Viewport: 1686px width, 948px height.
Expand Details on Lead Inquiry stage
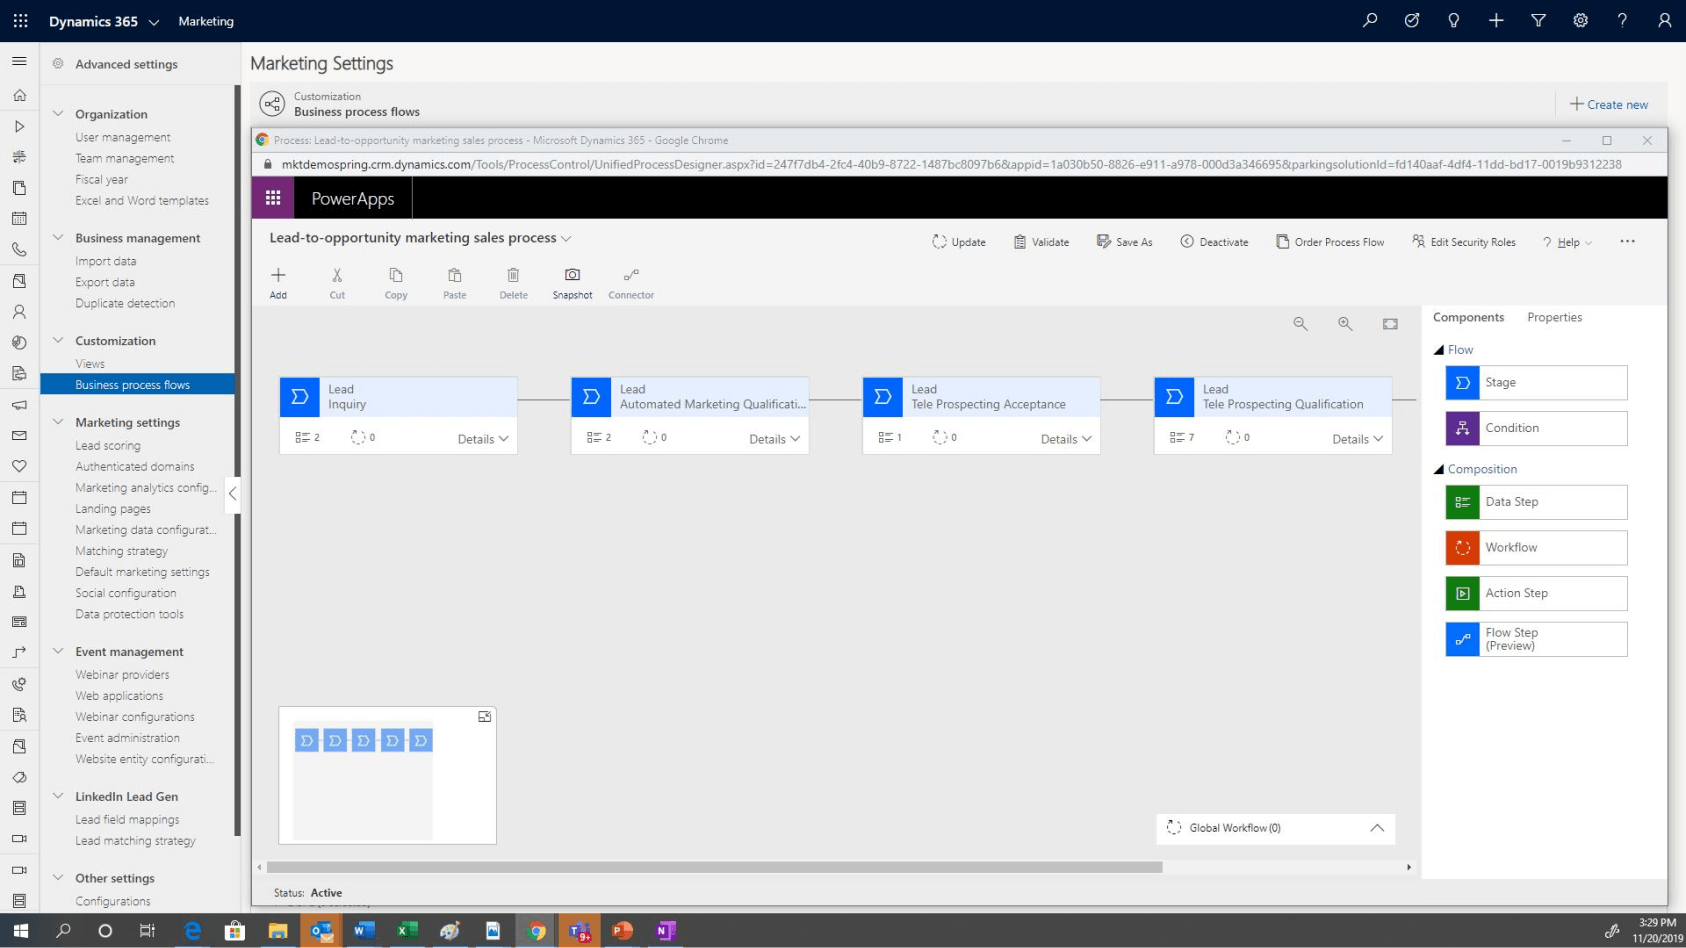483,439
